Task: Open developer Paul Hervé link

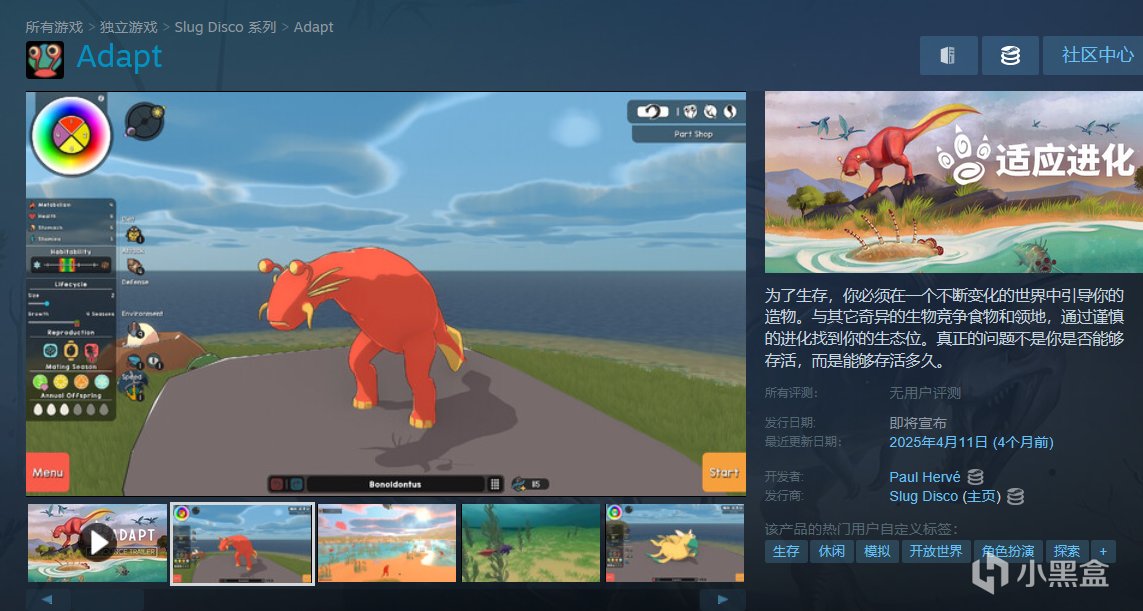Action: tap(924, 477)
